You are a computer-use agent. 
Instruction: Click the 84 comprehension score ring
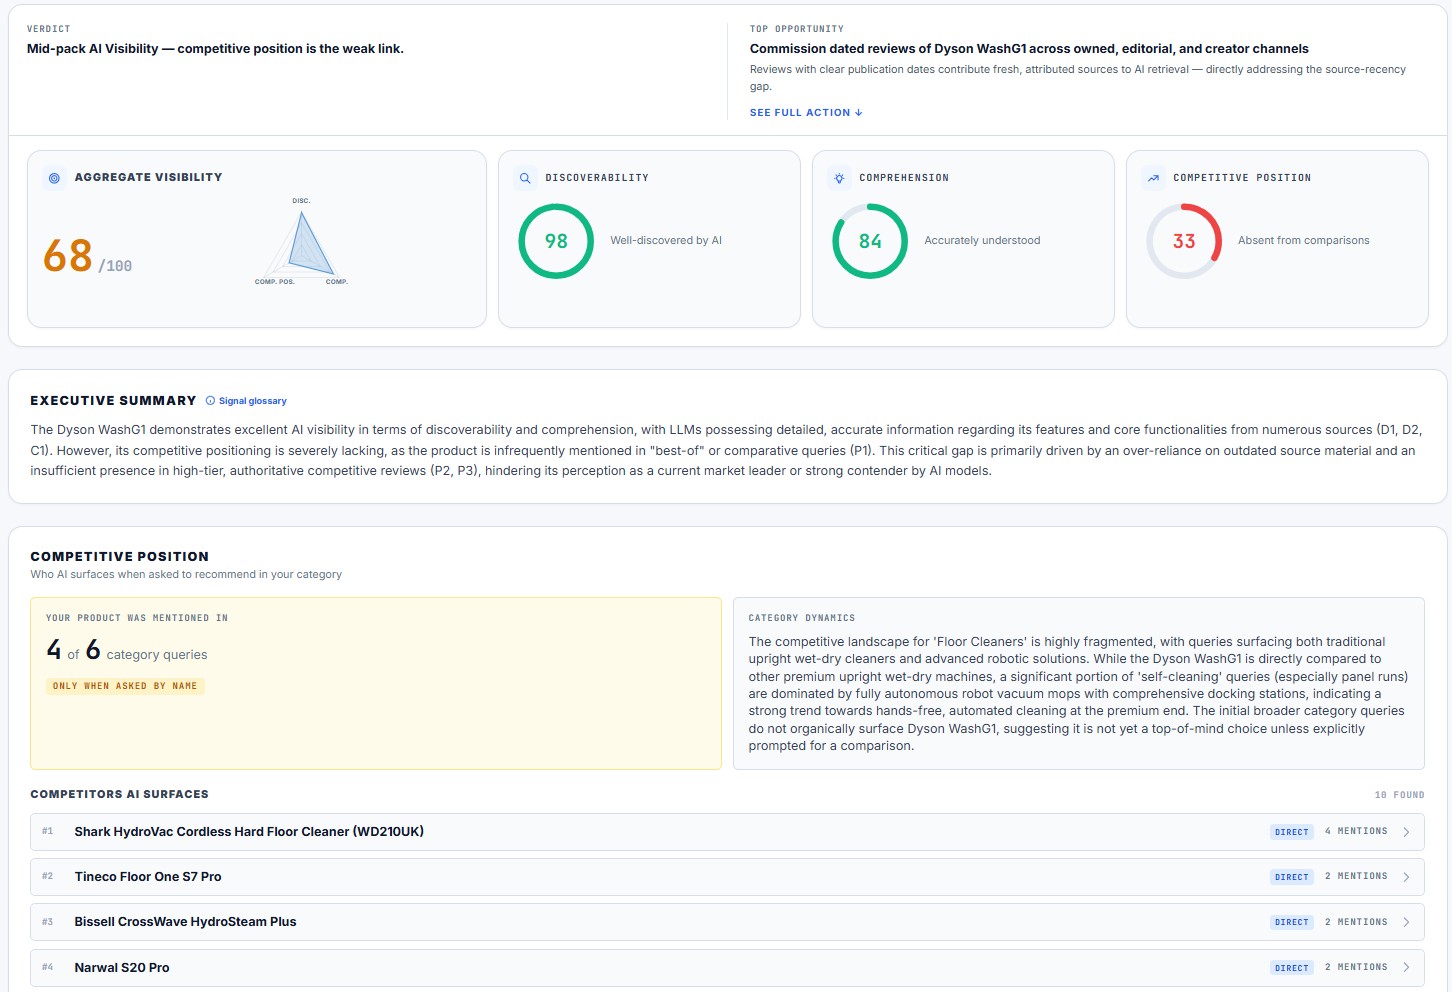pyautogui.click(x=870, y=241)
